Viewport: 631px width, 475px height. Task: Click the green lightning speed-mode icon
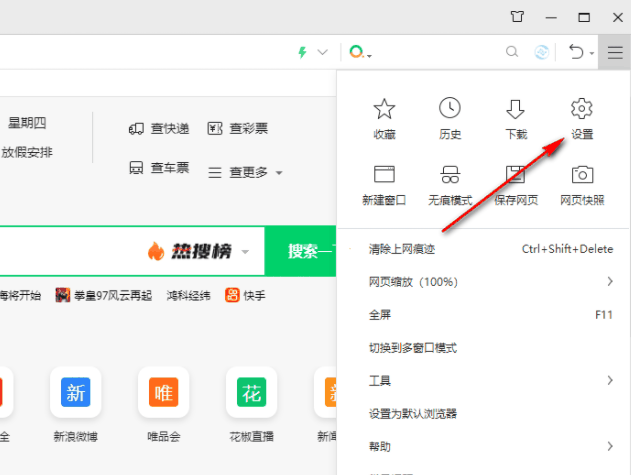(x=302, y=52)
